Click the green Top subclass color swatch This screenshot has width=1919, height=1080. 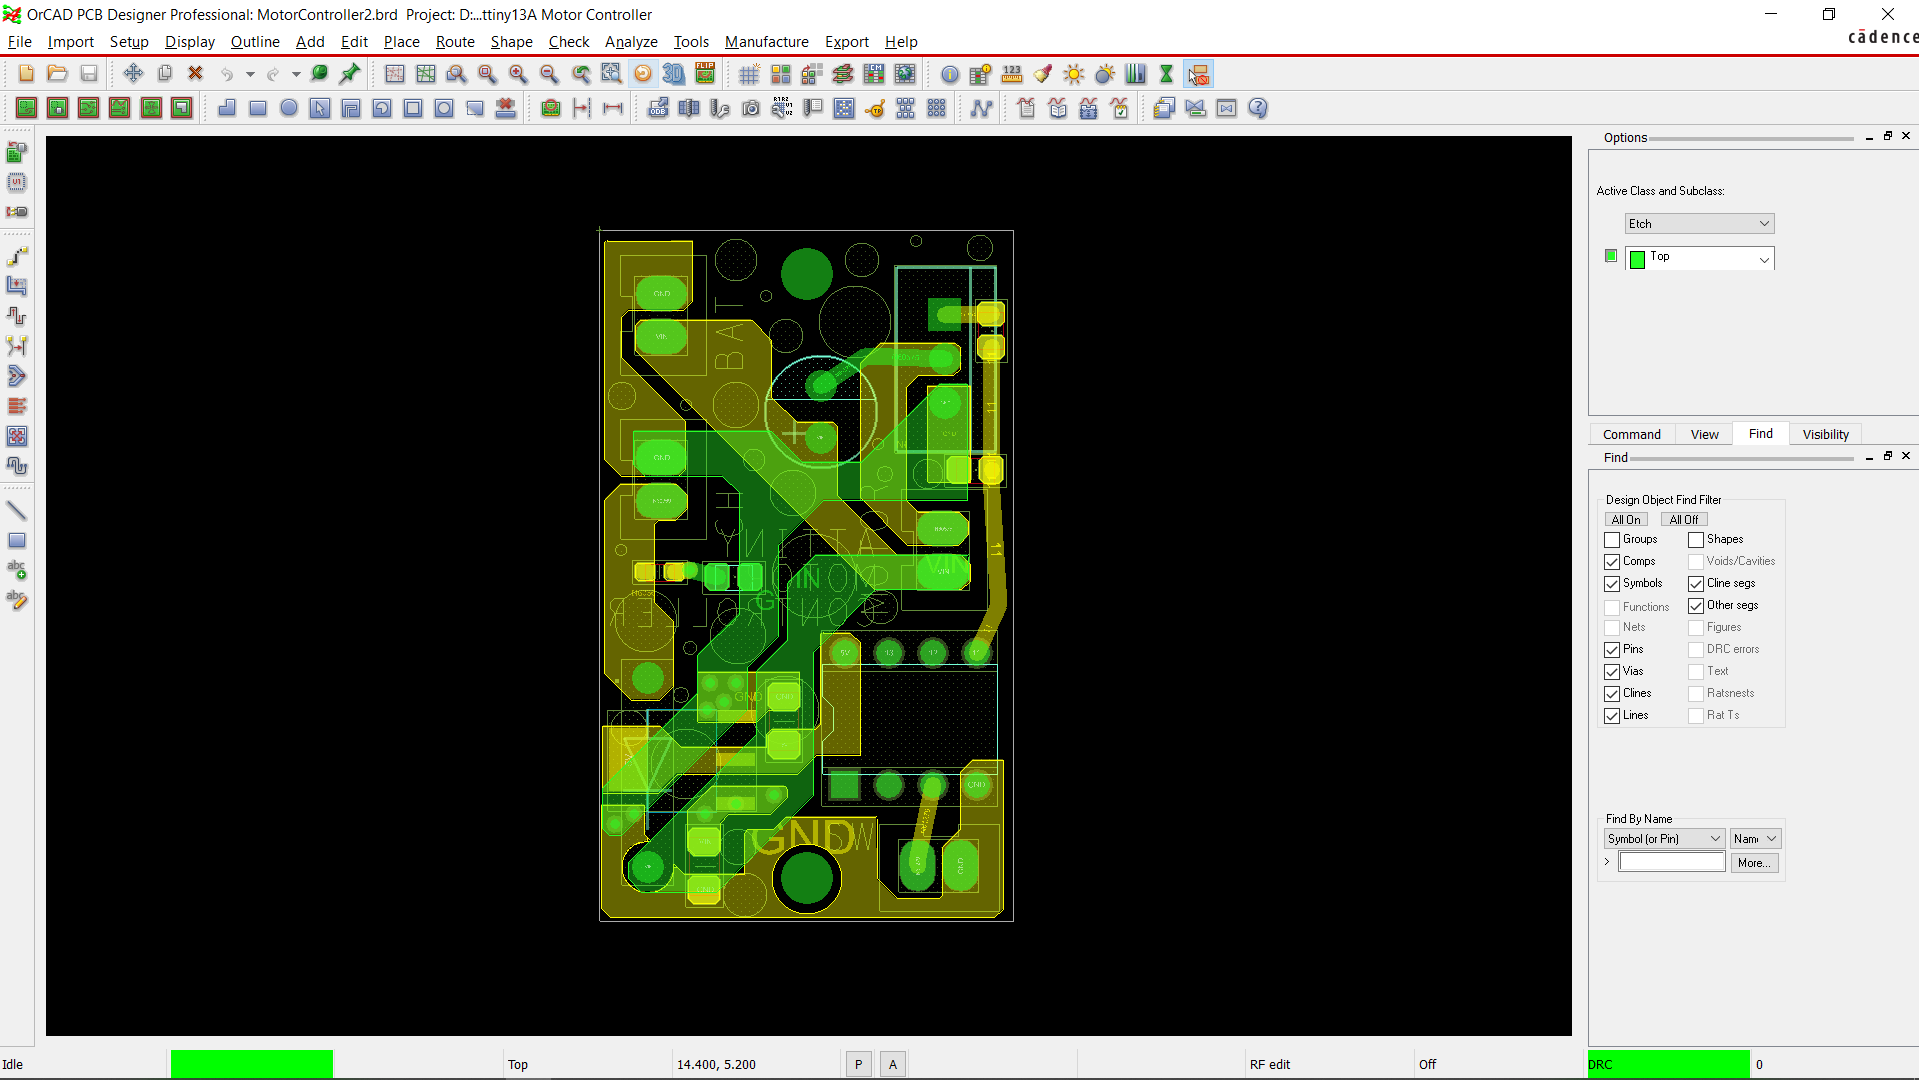(x=1637, y=260)
